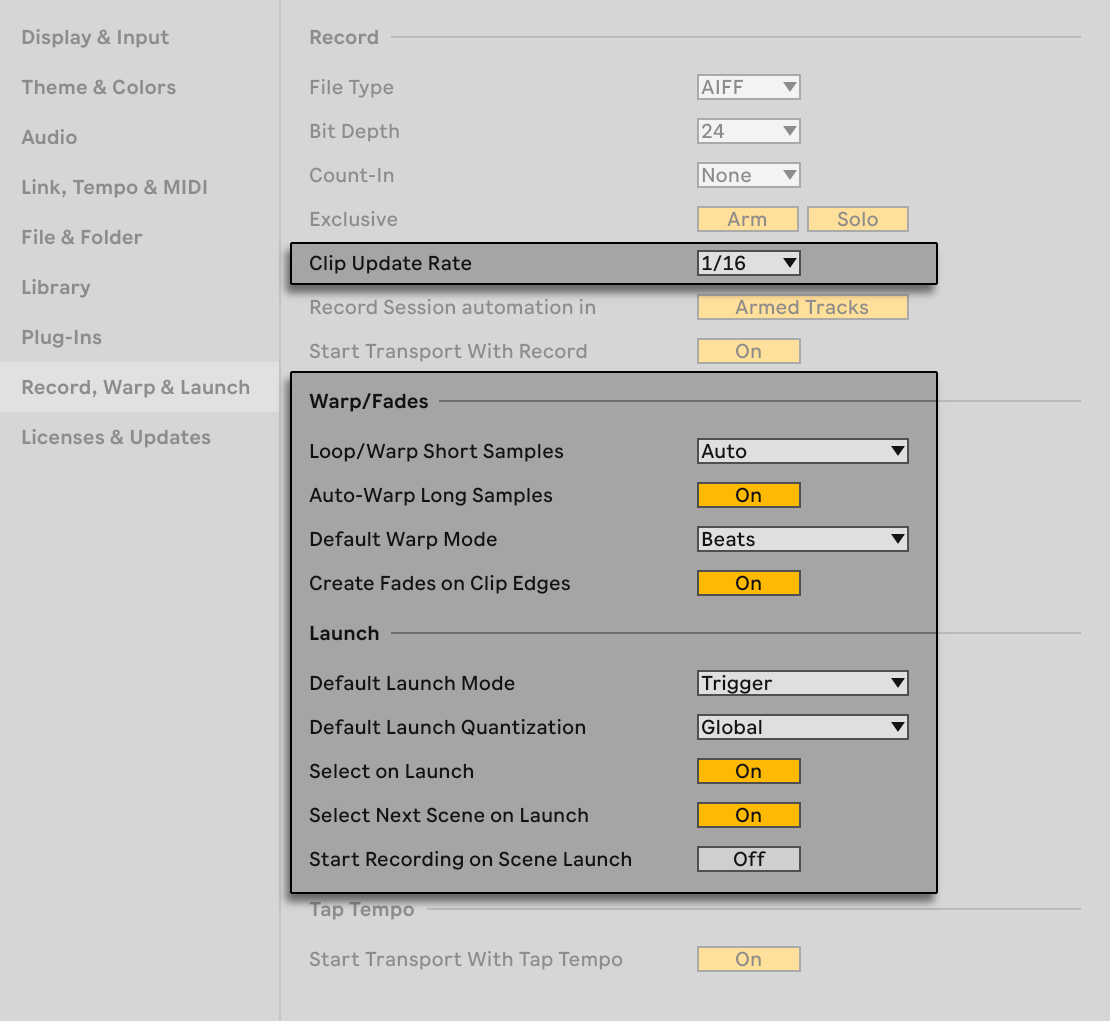The image size is (1110, 1021).
Task: Open the Library preferences section
Action: [x=55, y=287]
